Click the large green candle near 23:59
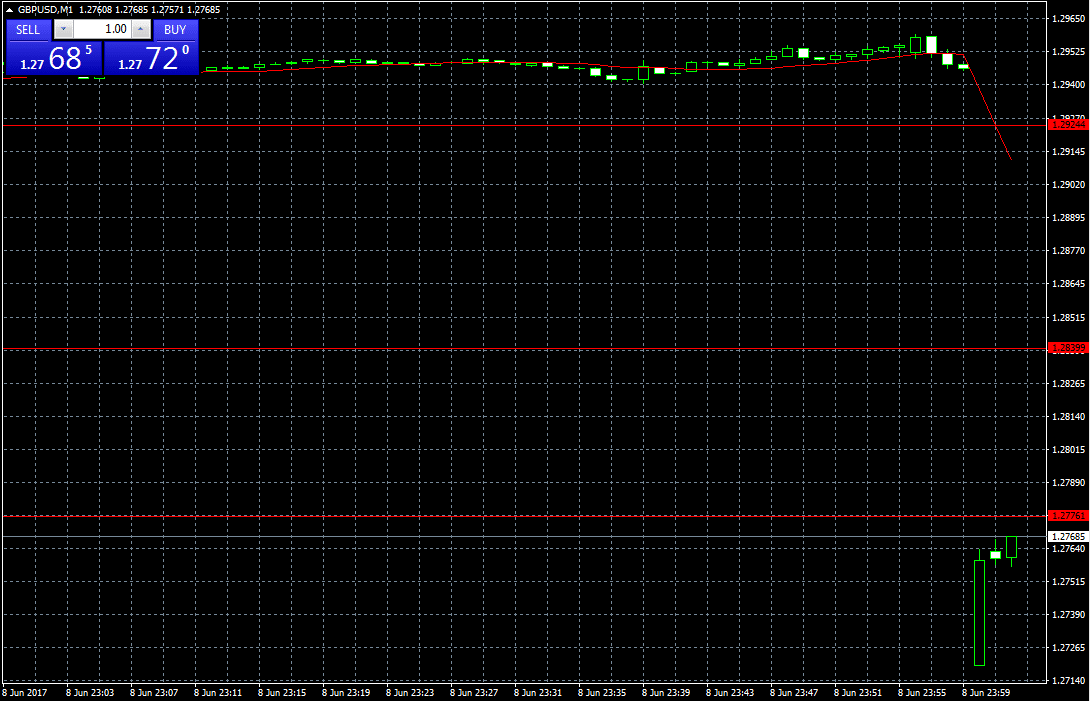The width and height of the screenshot is (1091, 701). tap(980, 613)
